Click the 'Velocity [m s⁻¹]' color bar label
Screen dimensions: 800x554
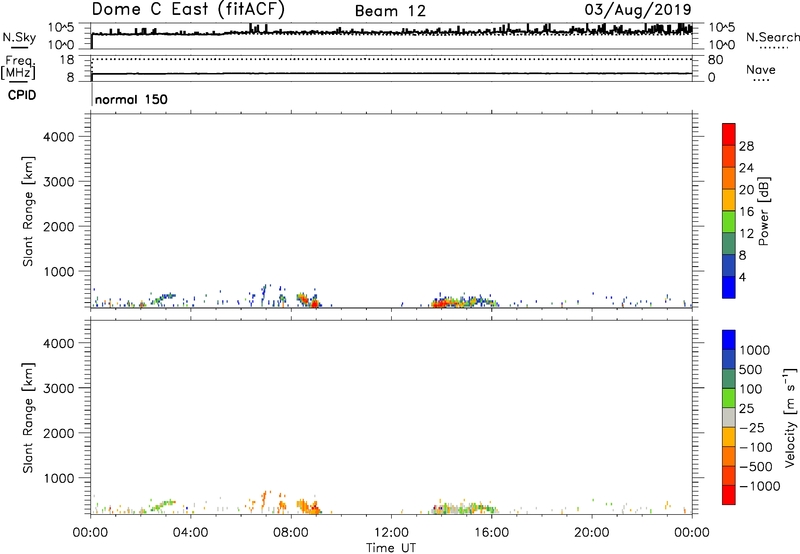point(790,417)
